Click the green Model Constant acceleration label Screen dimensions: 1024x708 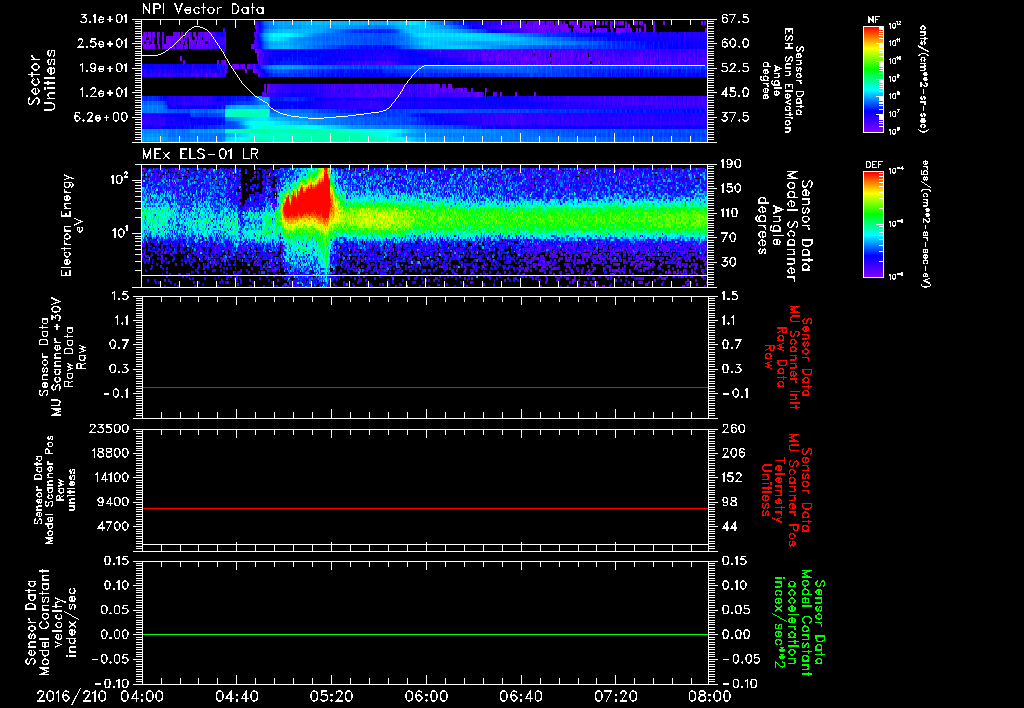pos(798,624)
